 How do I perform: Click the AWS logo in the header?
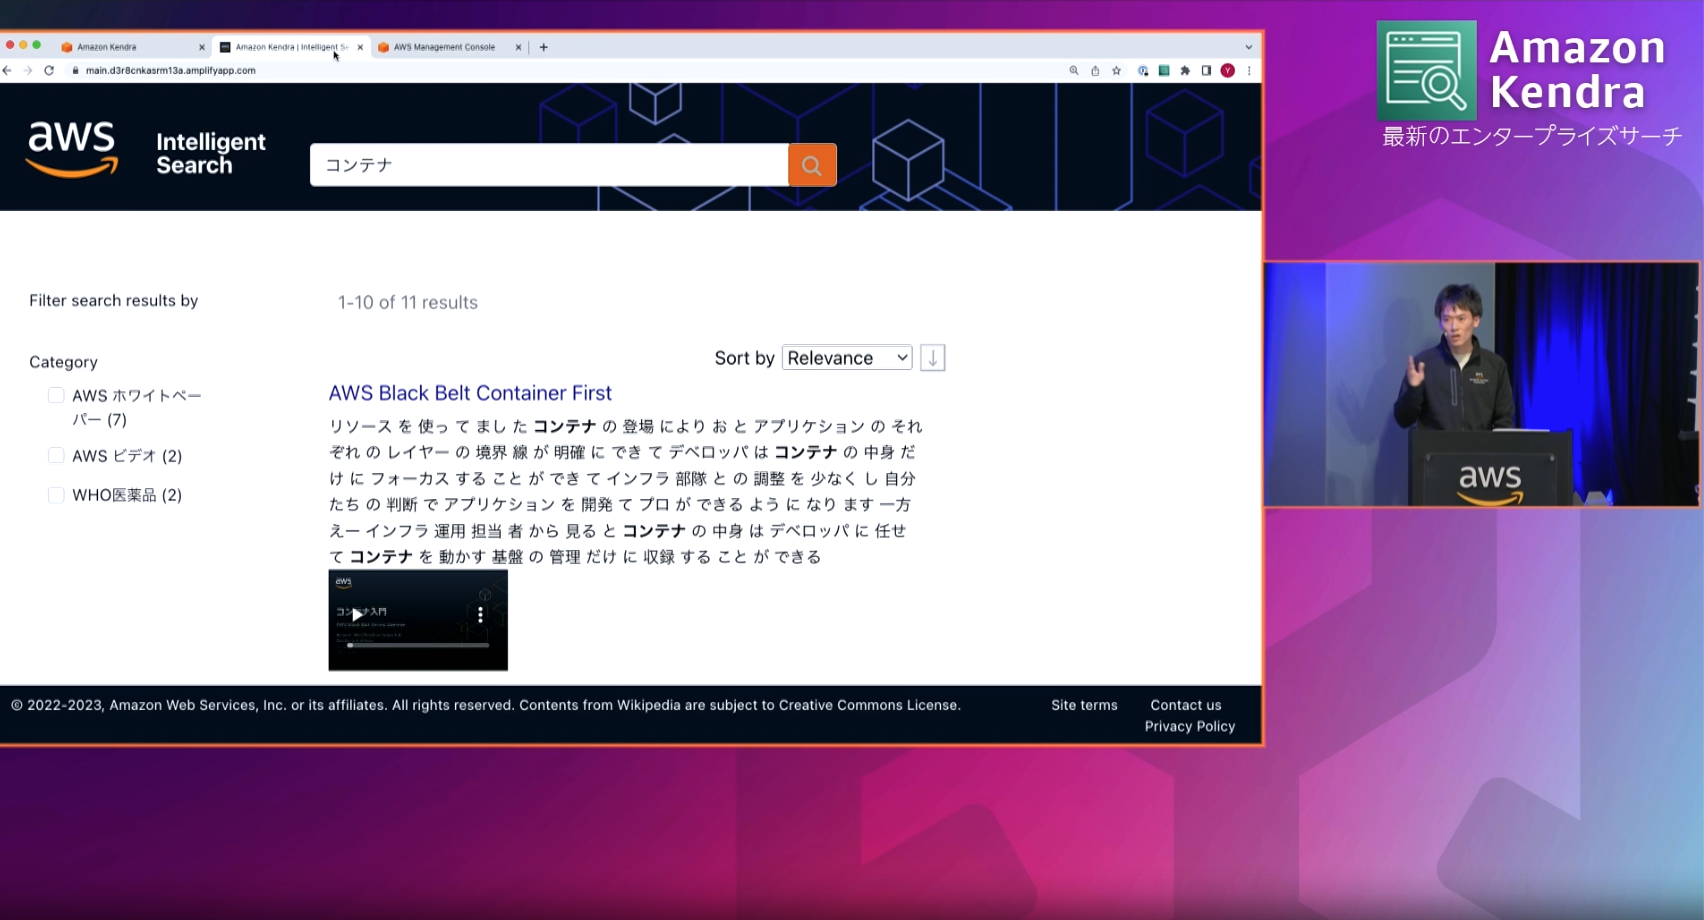point(72,150)
